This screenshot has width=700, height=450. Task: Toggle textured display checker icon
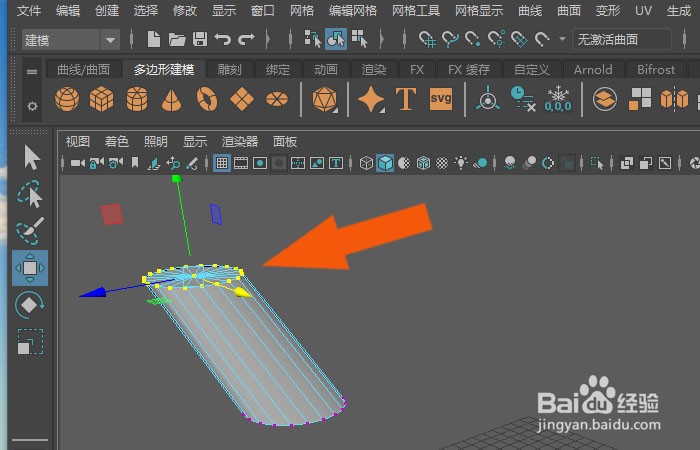click(x=442, y=163)
